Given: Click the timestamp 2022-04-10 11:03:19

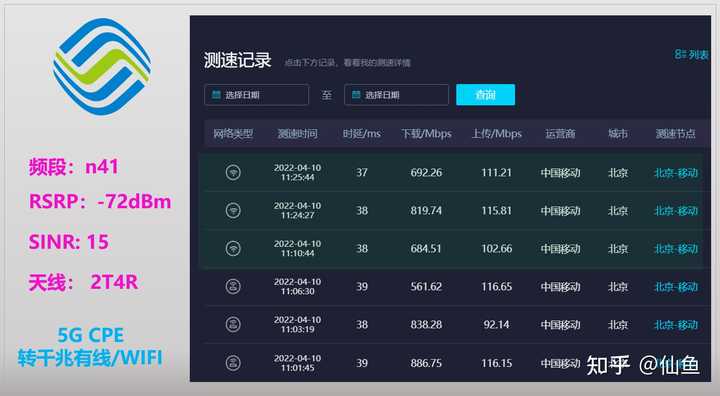Looking at the screenshot, I should [x=297, y=324].
